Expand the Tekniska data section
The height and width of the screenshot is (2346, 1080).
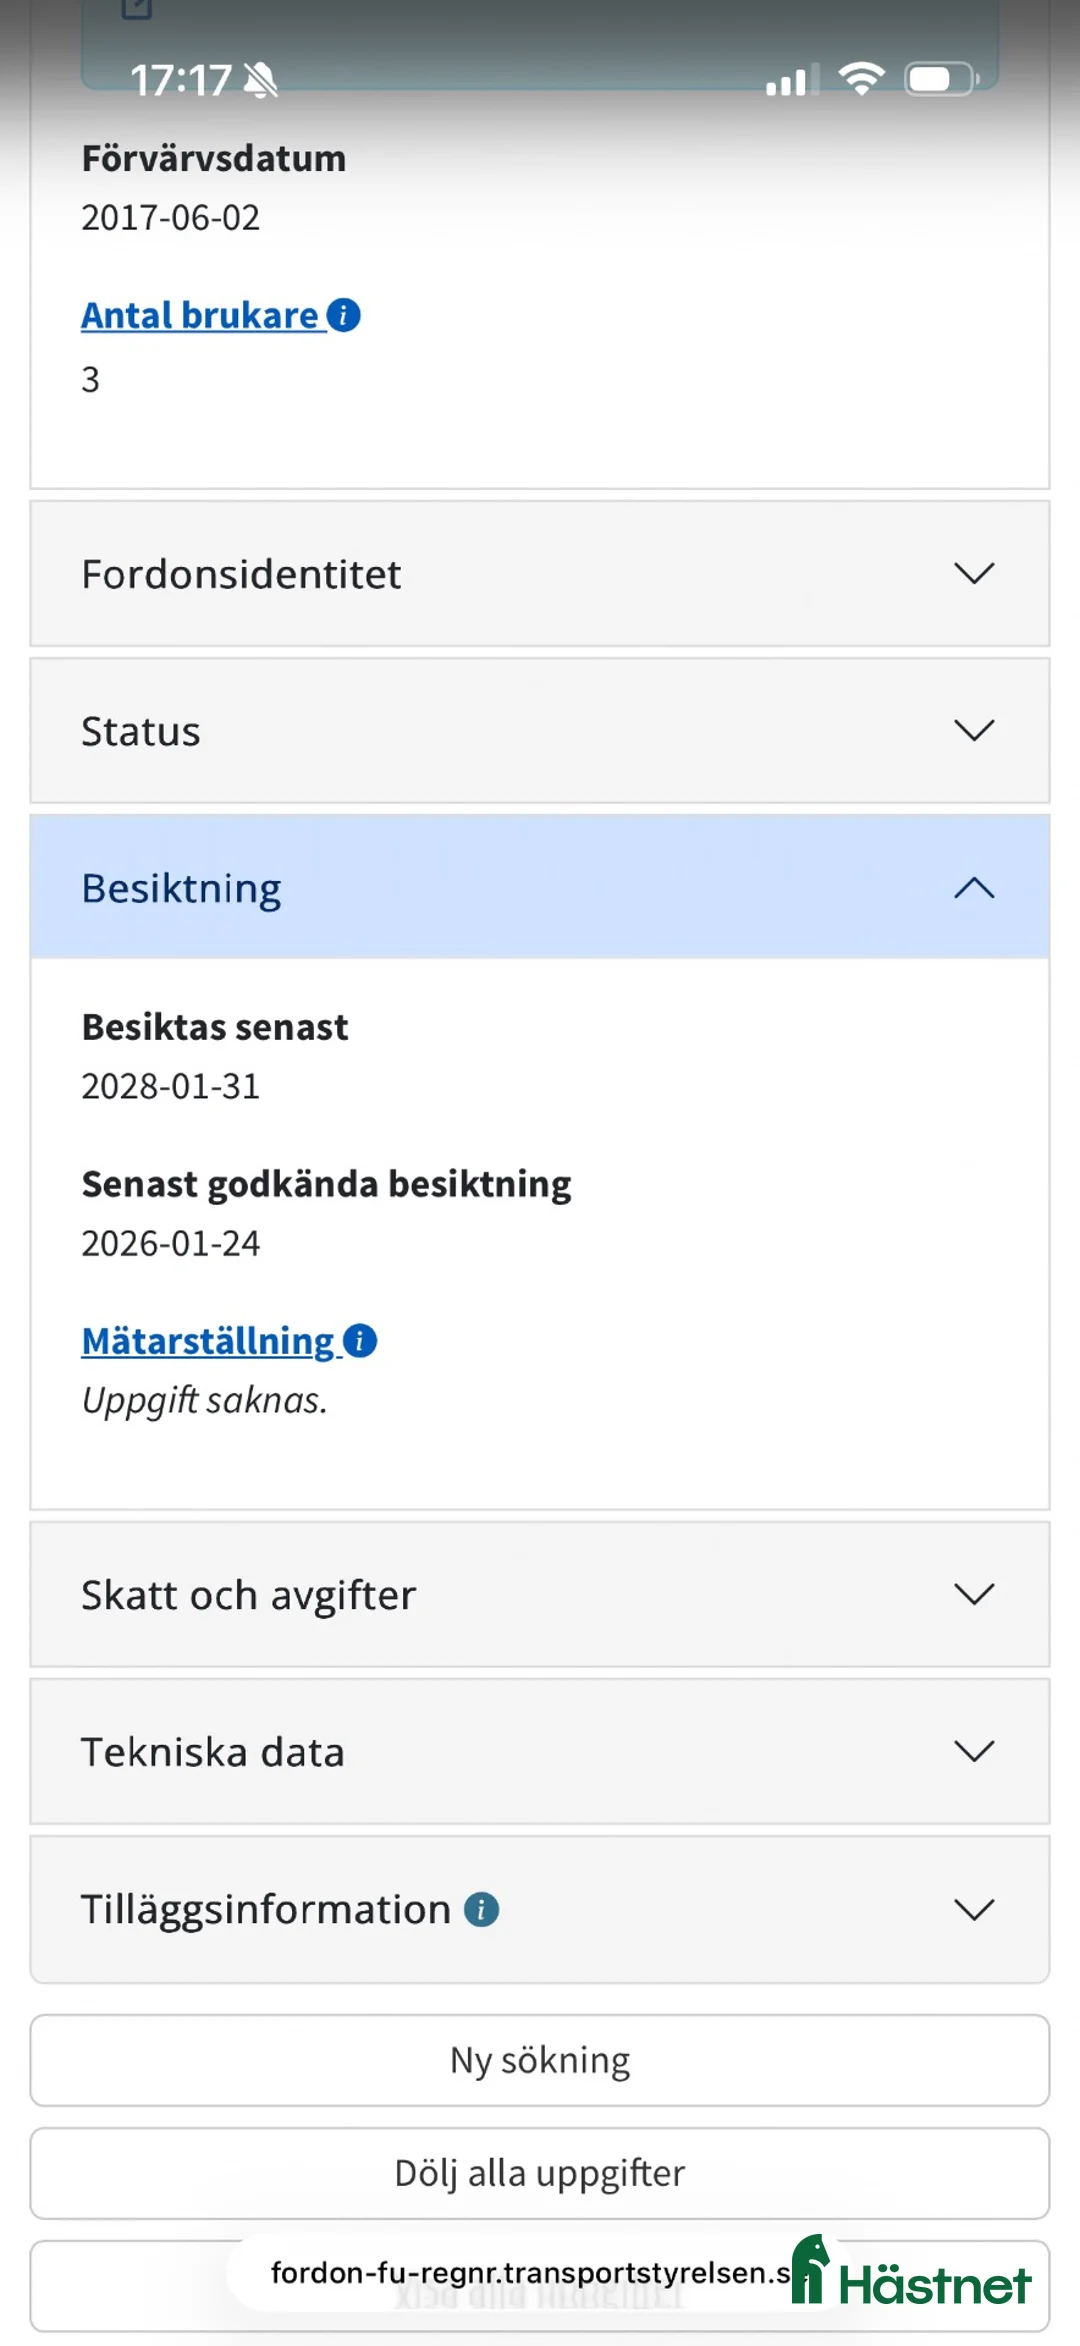(x=540, y=1752)
